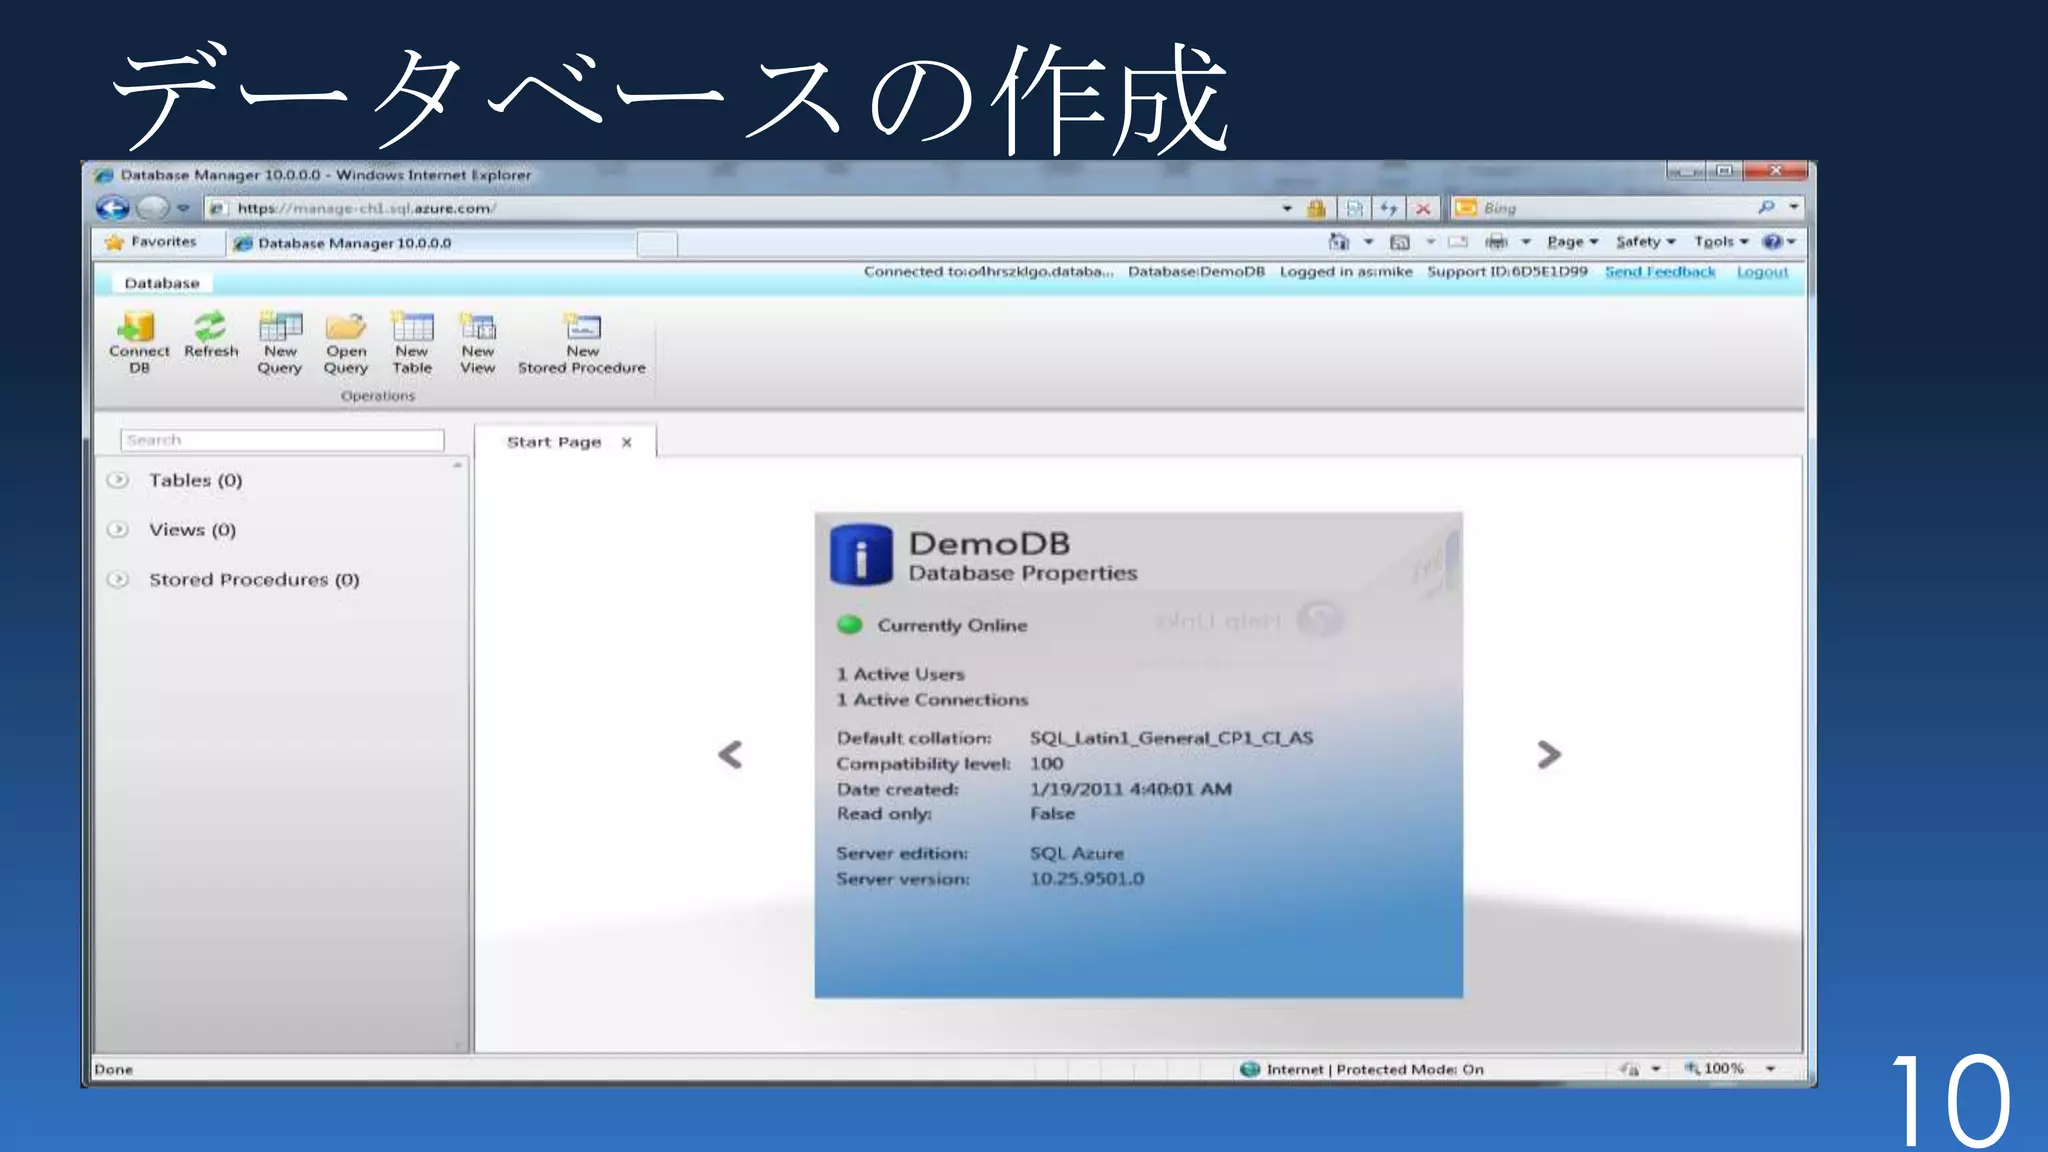Screen dimensions: 2048x1152
Task: Click the Bing search magnifier icon
Action: 1766,207
